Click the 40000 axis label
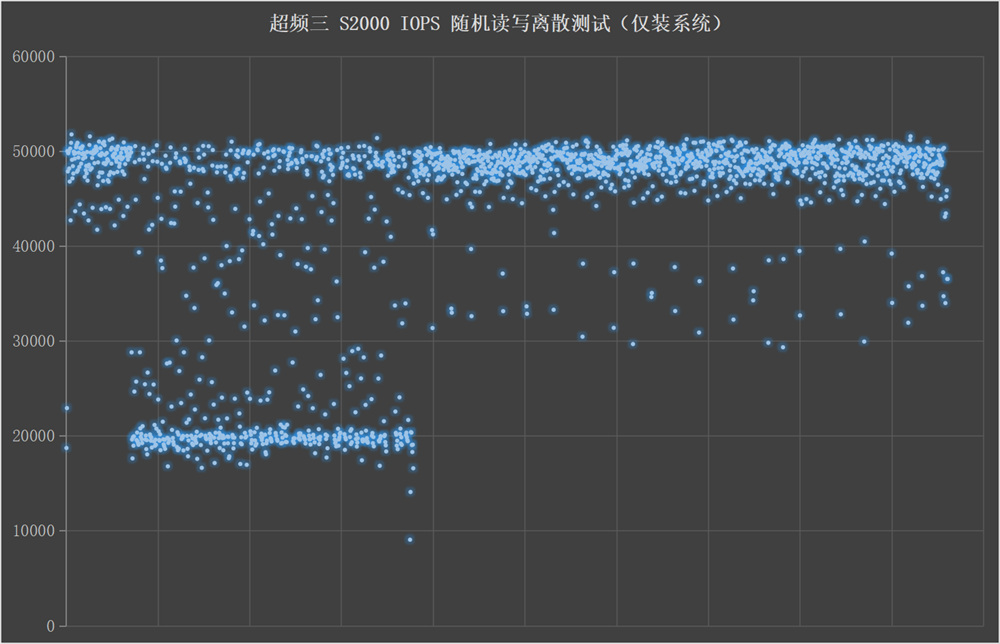This screenshot has height=644, width=1000. (x=34, y=247)
